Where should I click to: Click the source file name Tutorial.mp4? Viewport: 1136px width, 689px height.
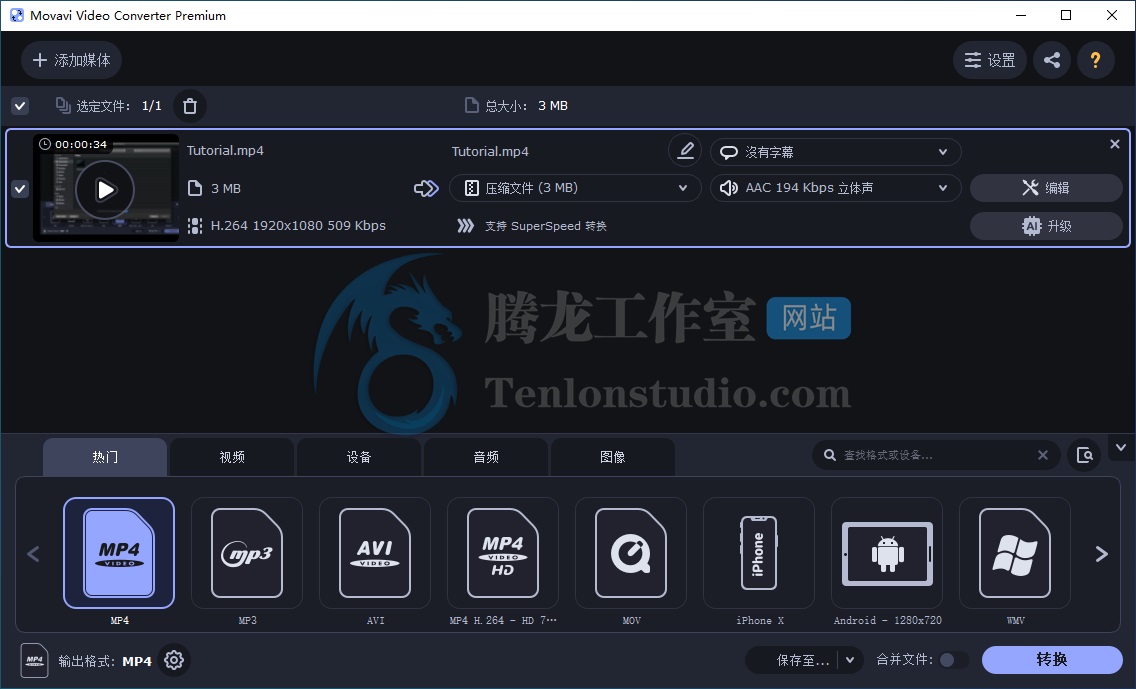click(225, 151)
